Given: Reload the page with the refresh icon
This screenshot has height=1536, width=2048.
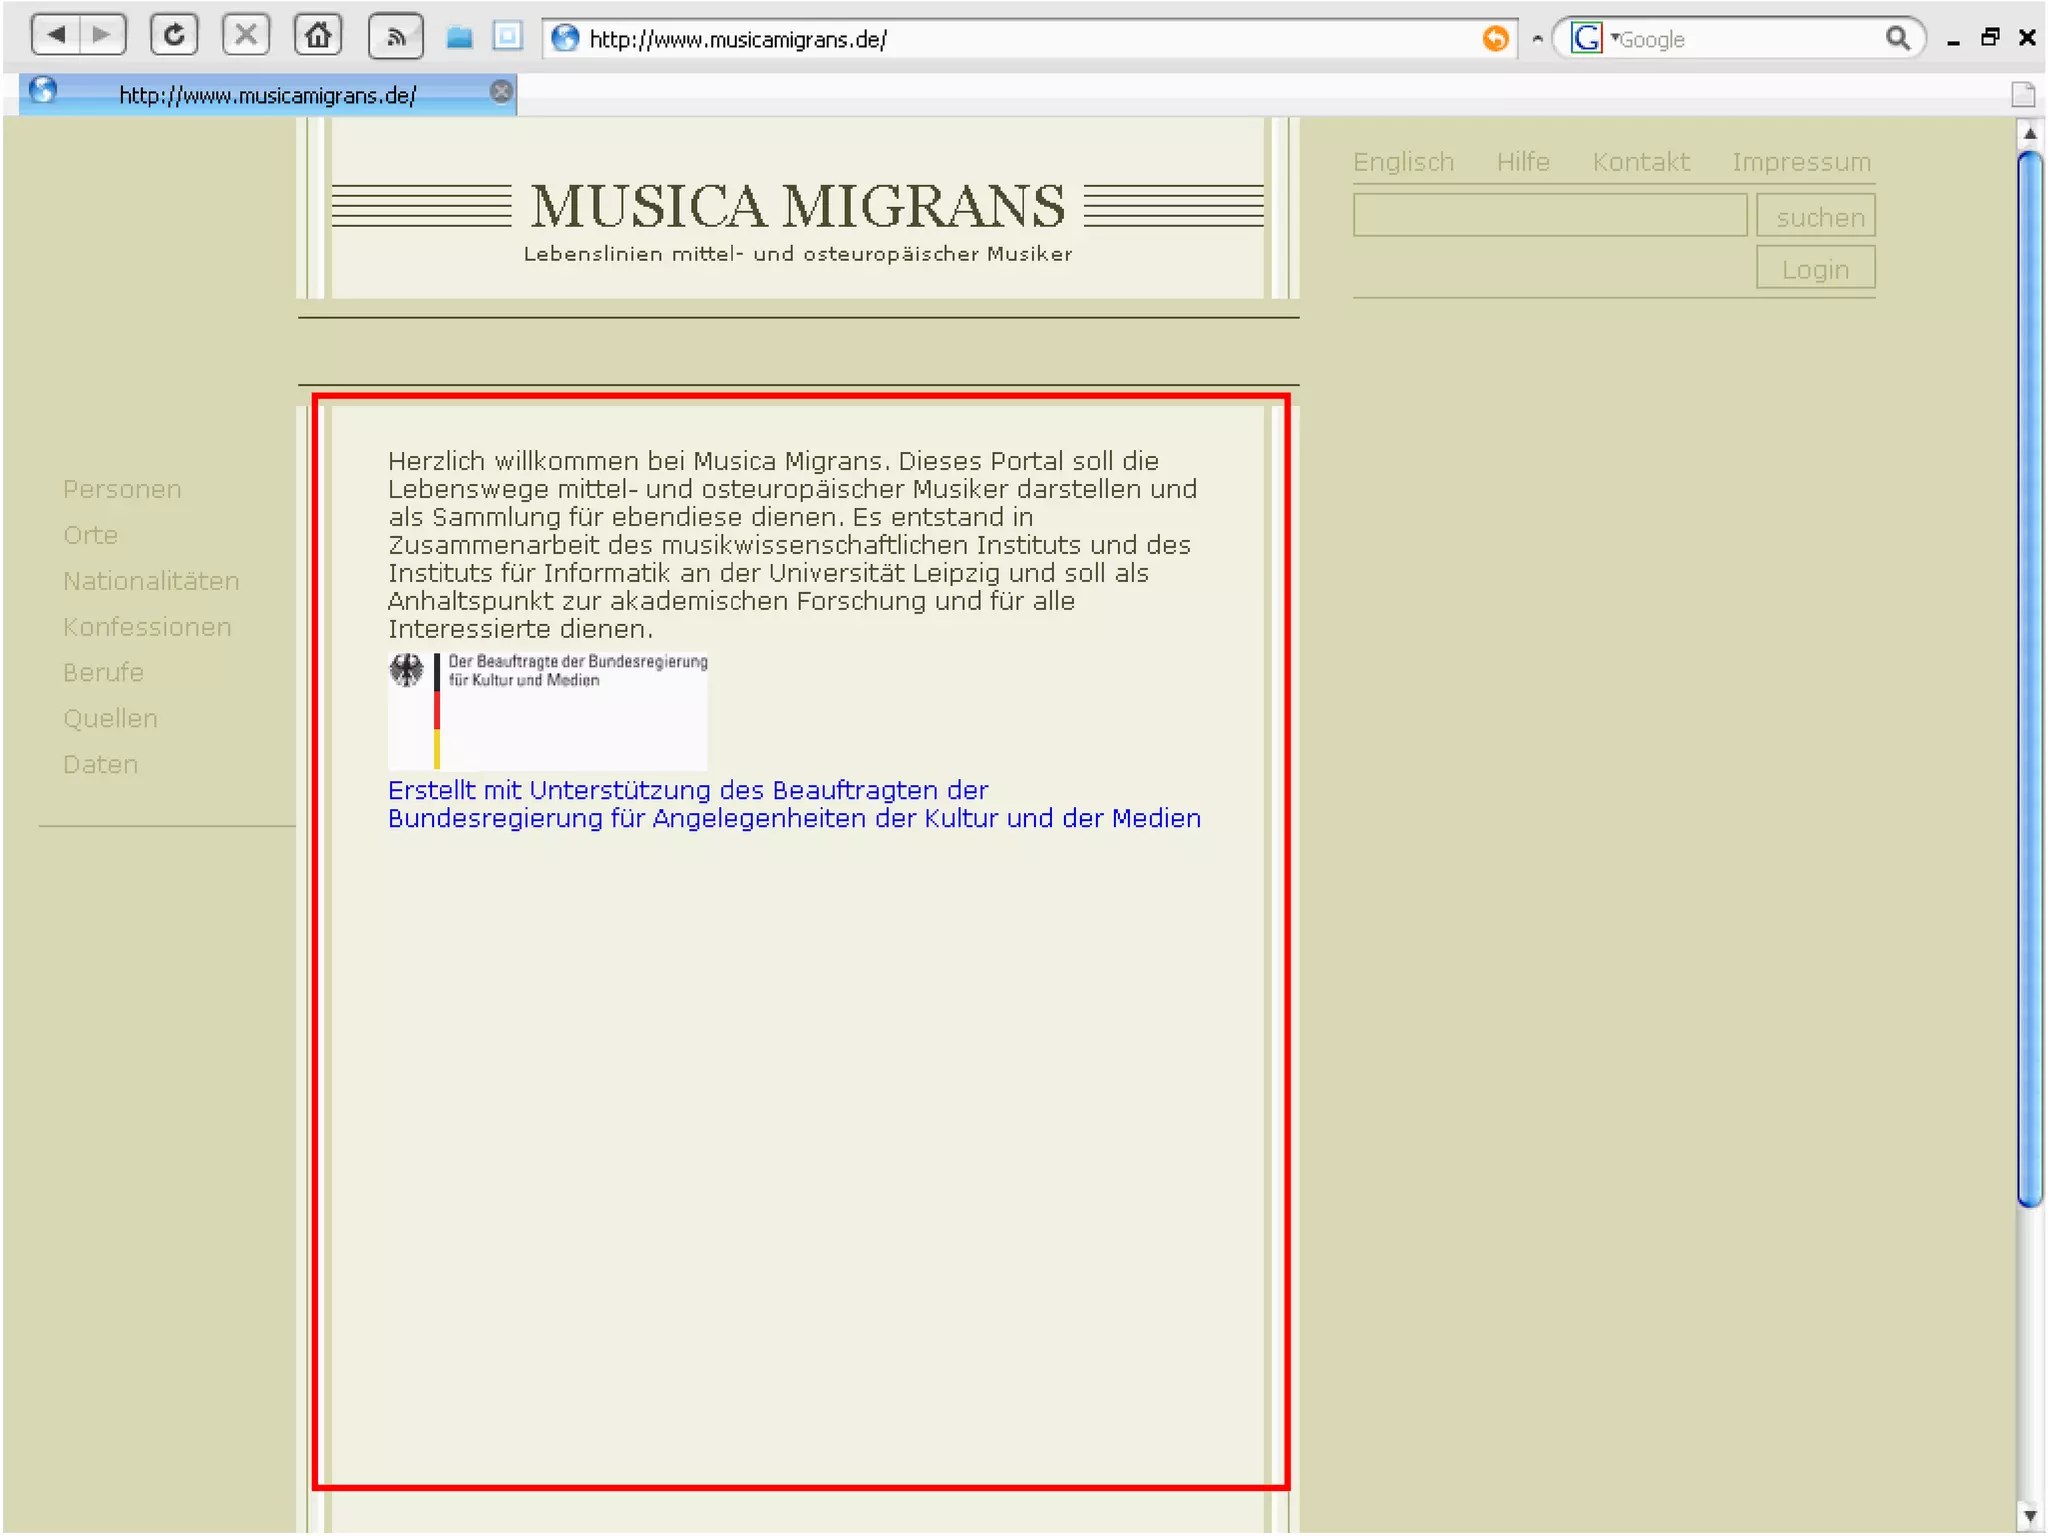Looking at the screenshot, I should coord(174,37).
